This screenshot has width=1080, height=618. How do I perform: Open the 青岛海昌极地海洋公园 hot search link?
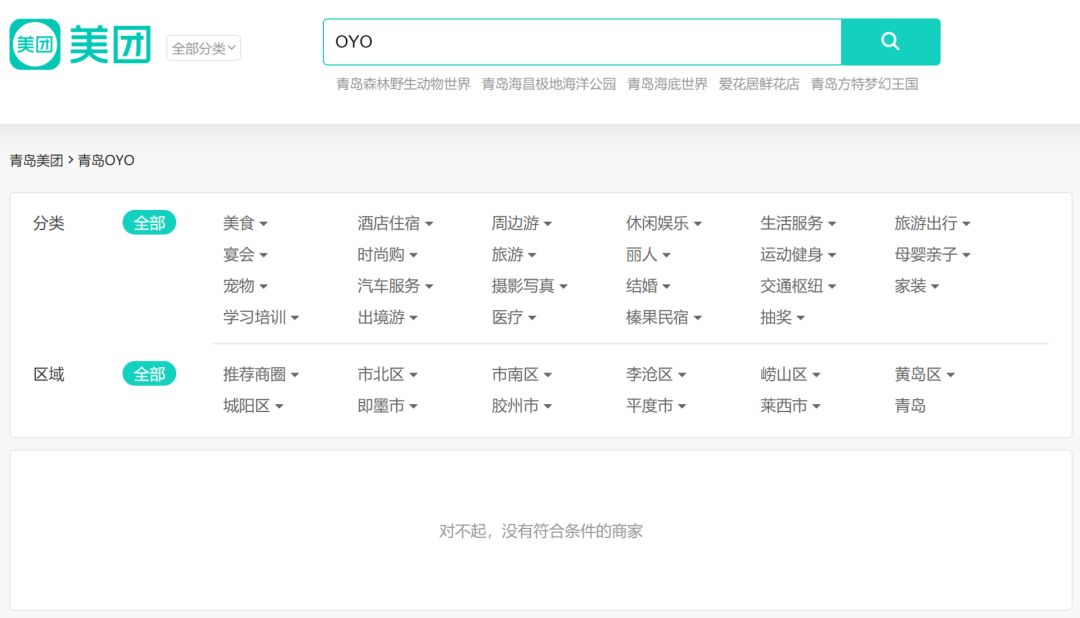click(551, 84)
